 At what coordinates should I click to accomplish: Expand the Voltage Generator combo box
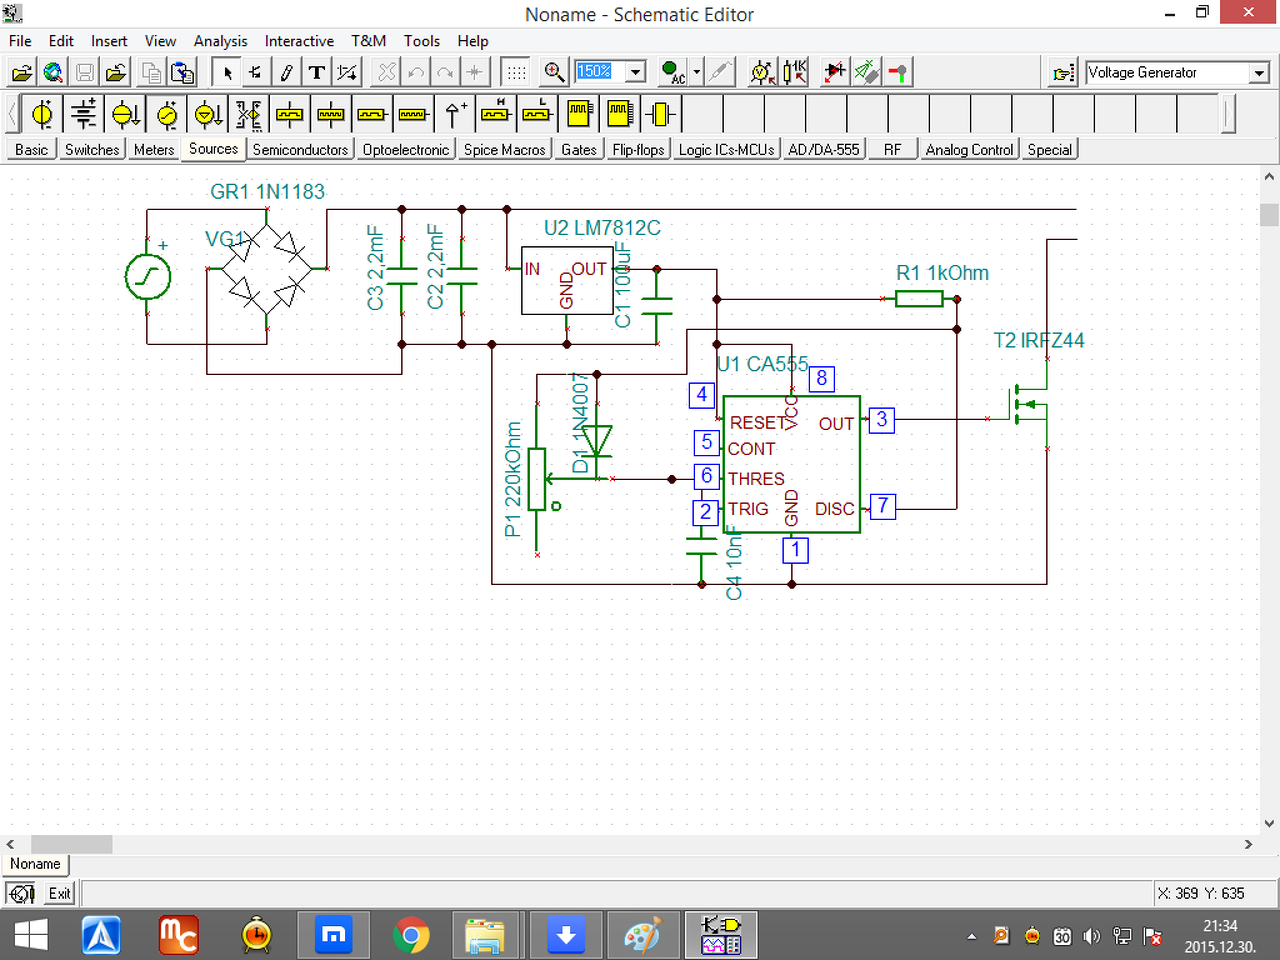(1259, 73)
